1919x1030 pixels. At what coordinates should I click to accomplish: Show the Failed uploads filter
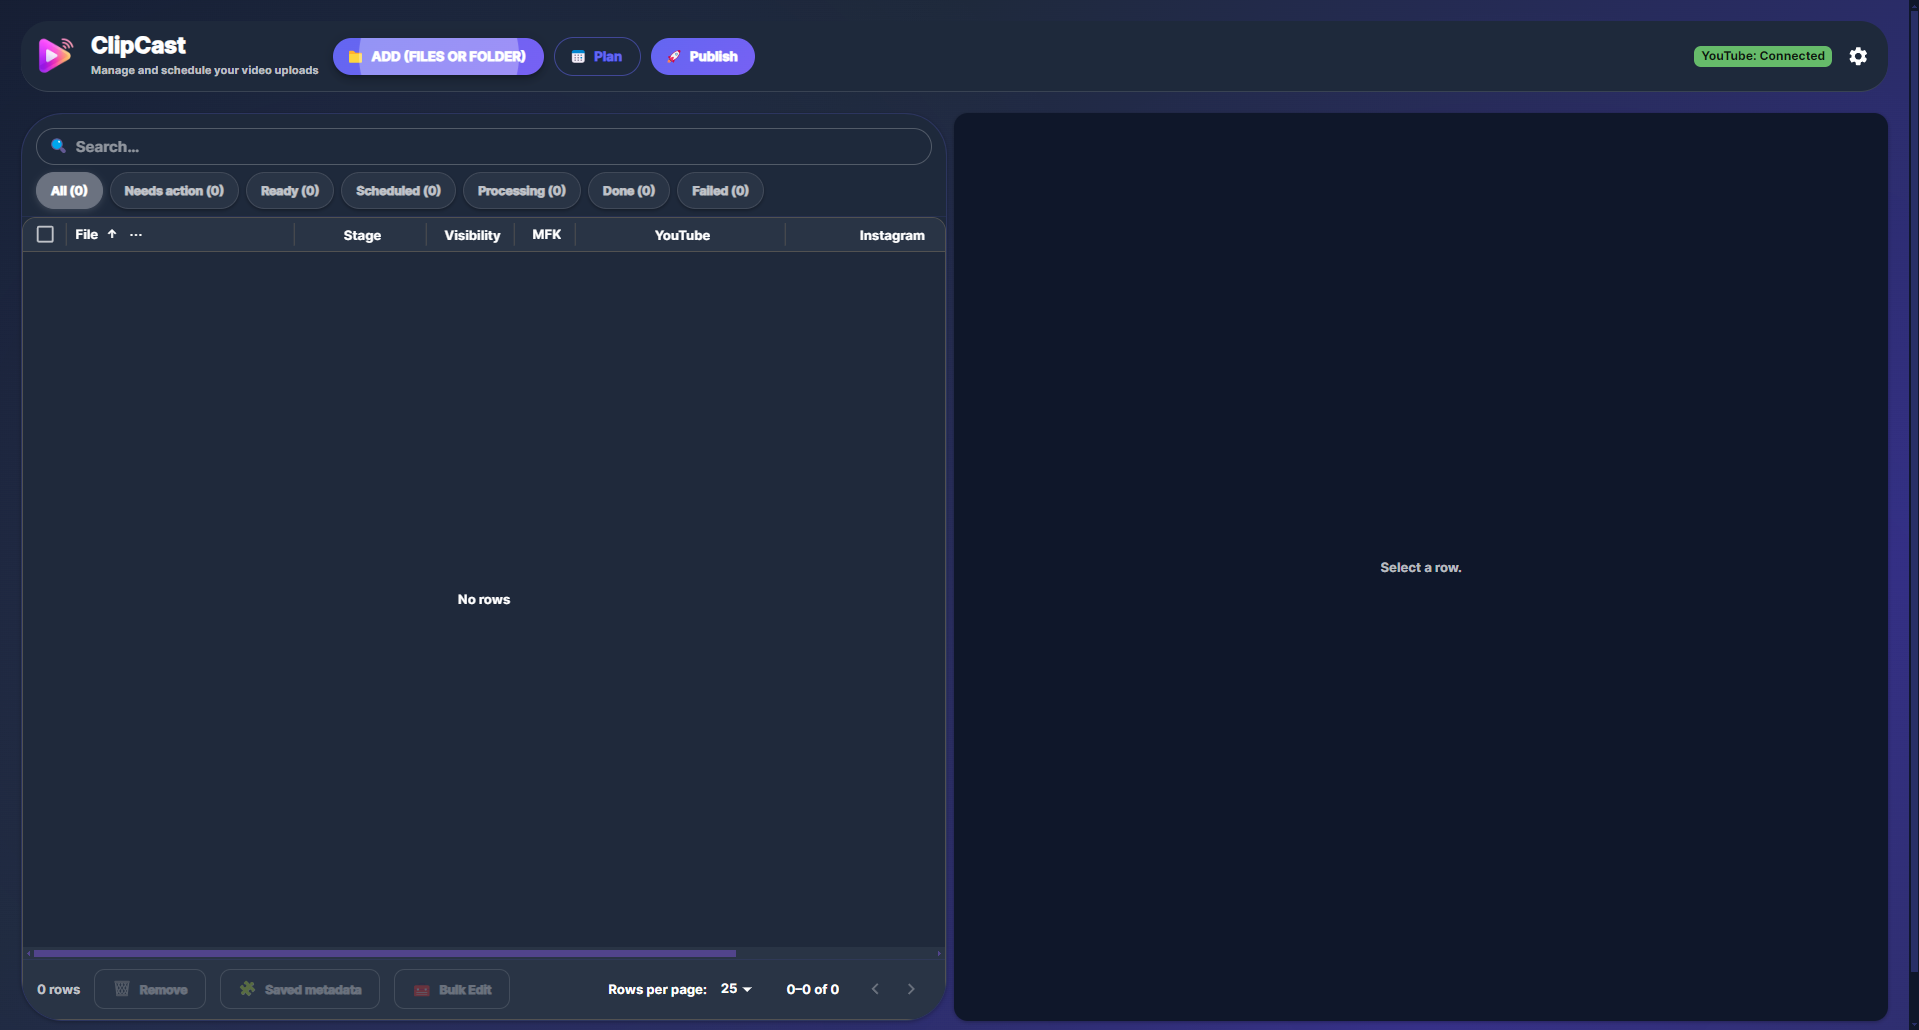[x=720, y=191]
